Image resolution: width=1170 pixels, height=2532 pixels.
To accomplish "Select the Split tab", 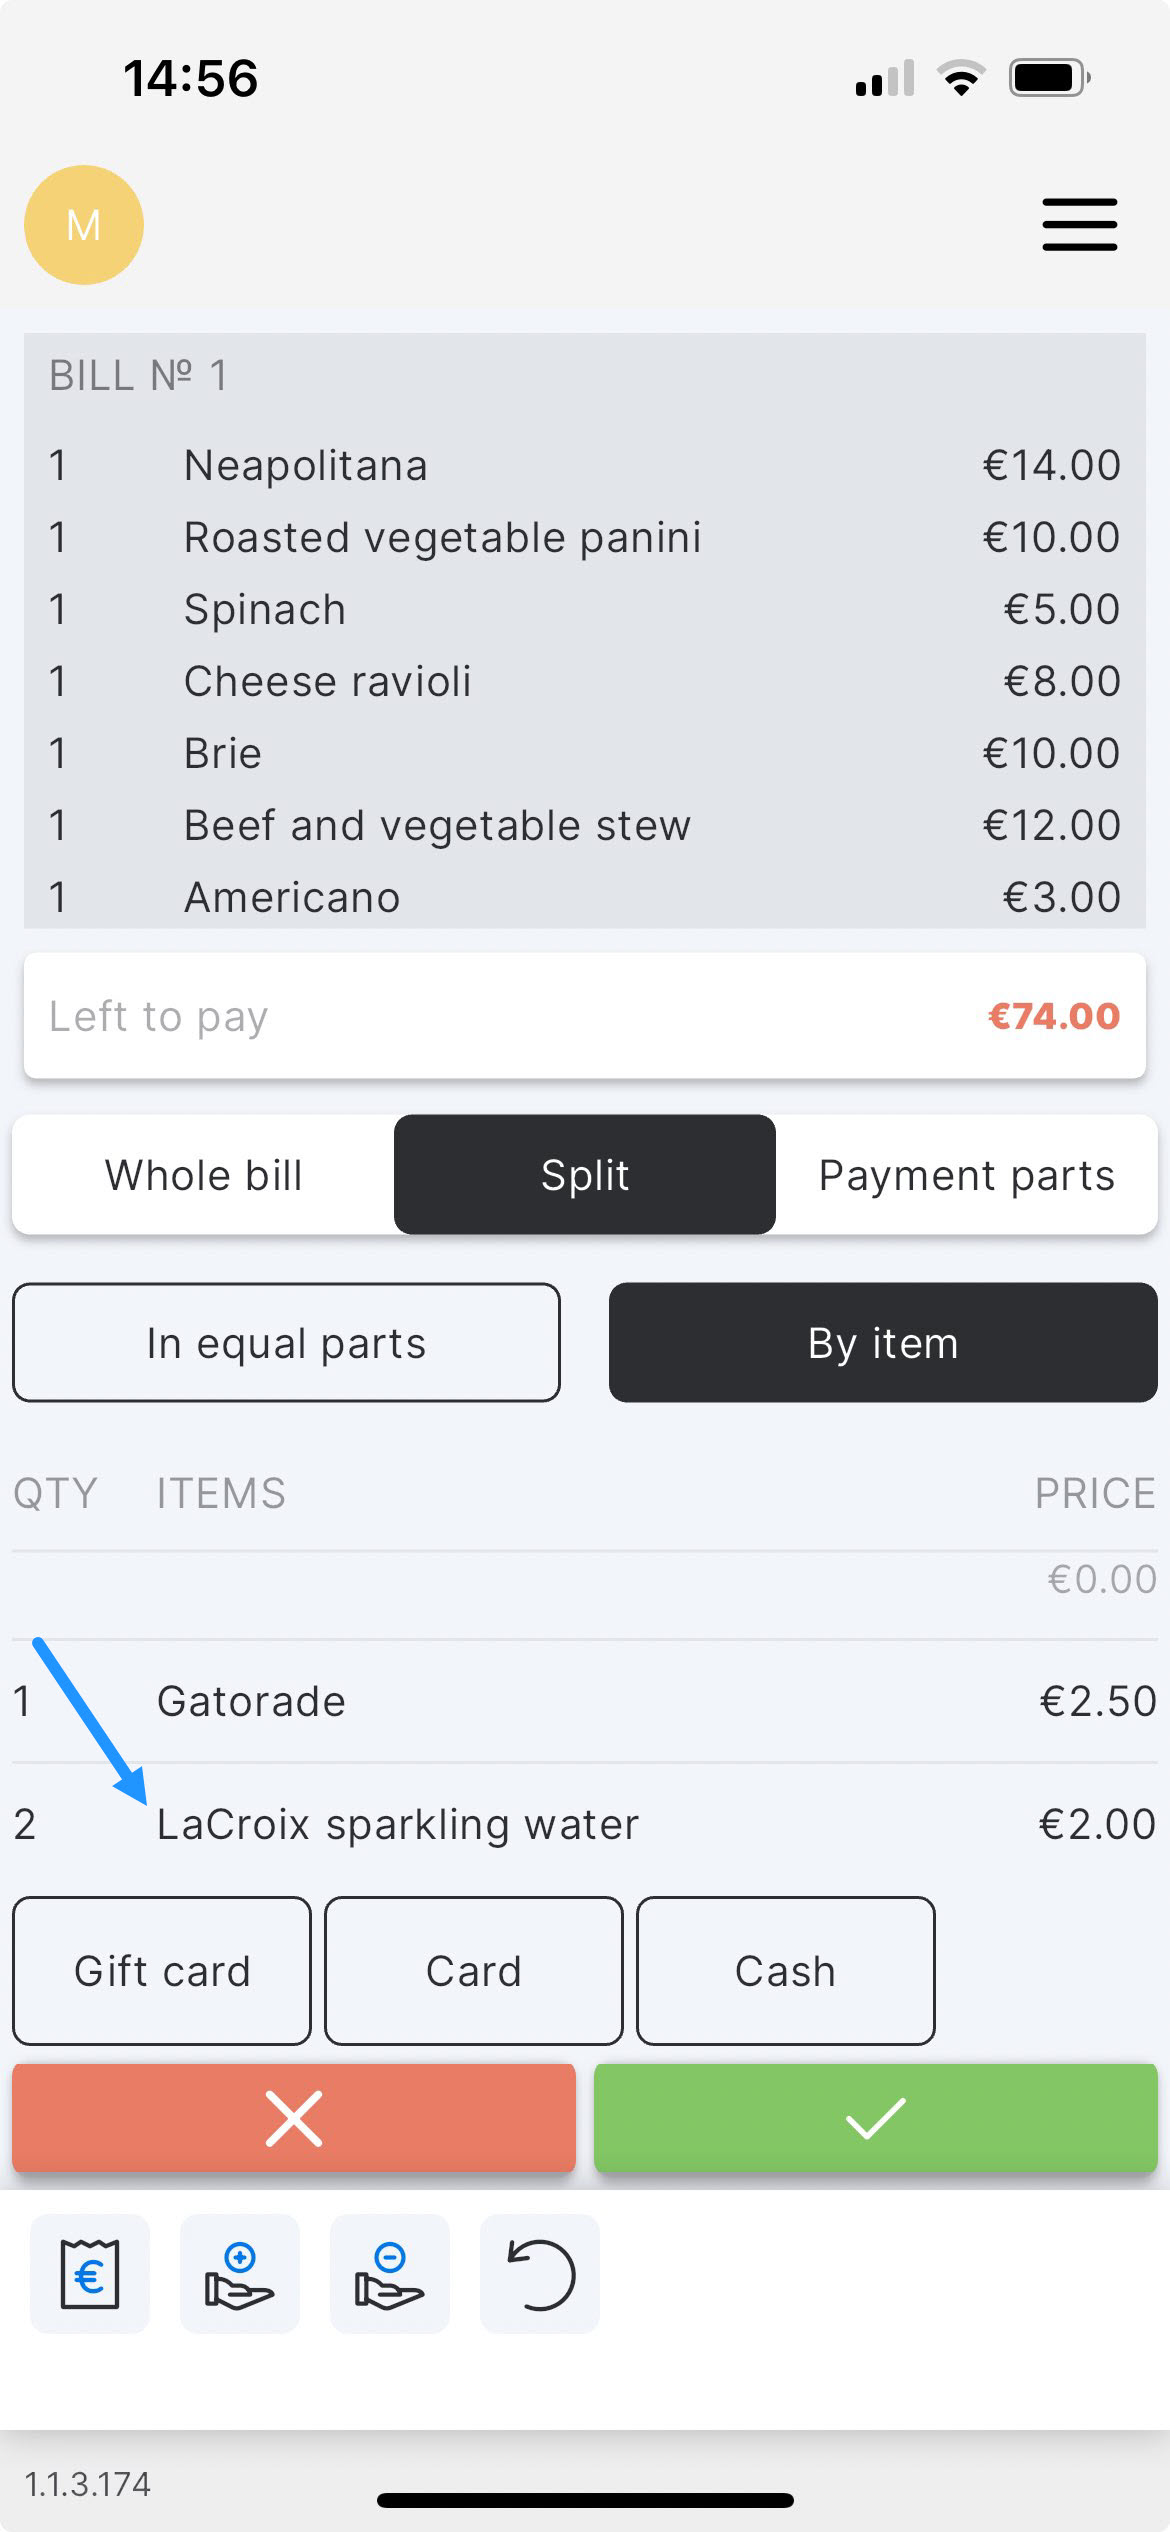I will pyautogui.click(x=585, y=1175).
